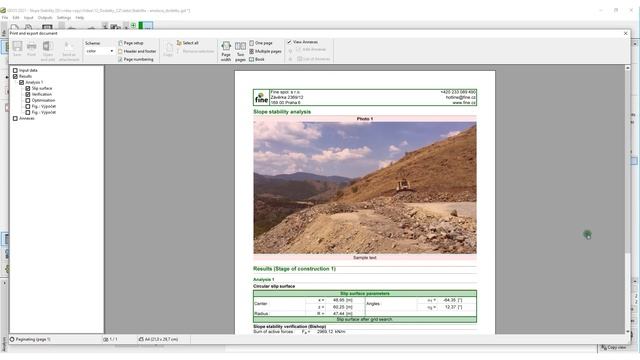Click the Slope stability analysis heading
Viewport: 640px width, 360px height.
coord(282,112)
